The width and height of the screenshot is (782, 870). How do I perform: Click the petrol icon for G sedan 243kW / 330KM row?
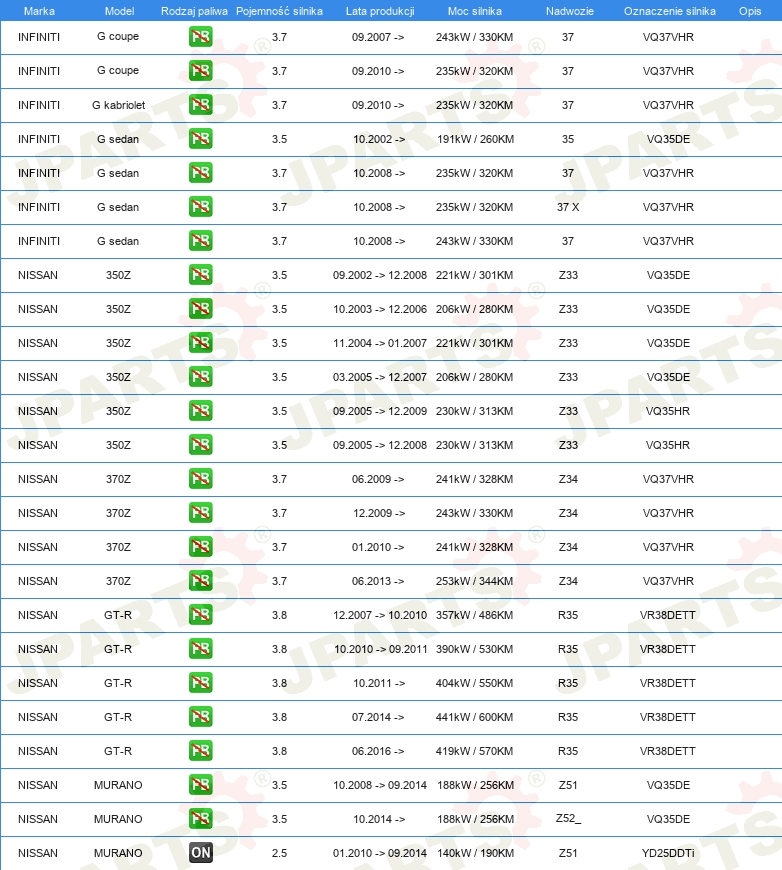coord(200,241)
